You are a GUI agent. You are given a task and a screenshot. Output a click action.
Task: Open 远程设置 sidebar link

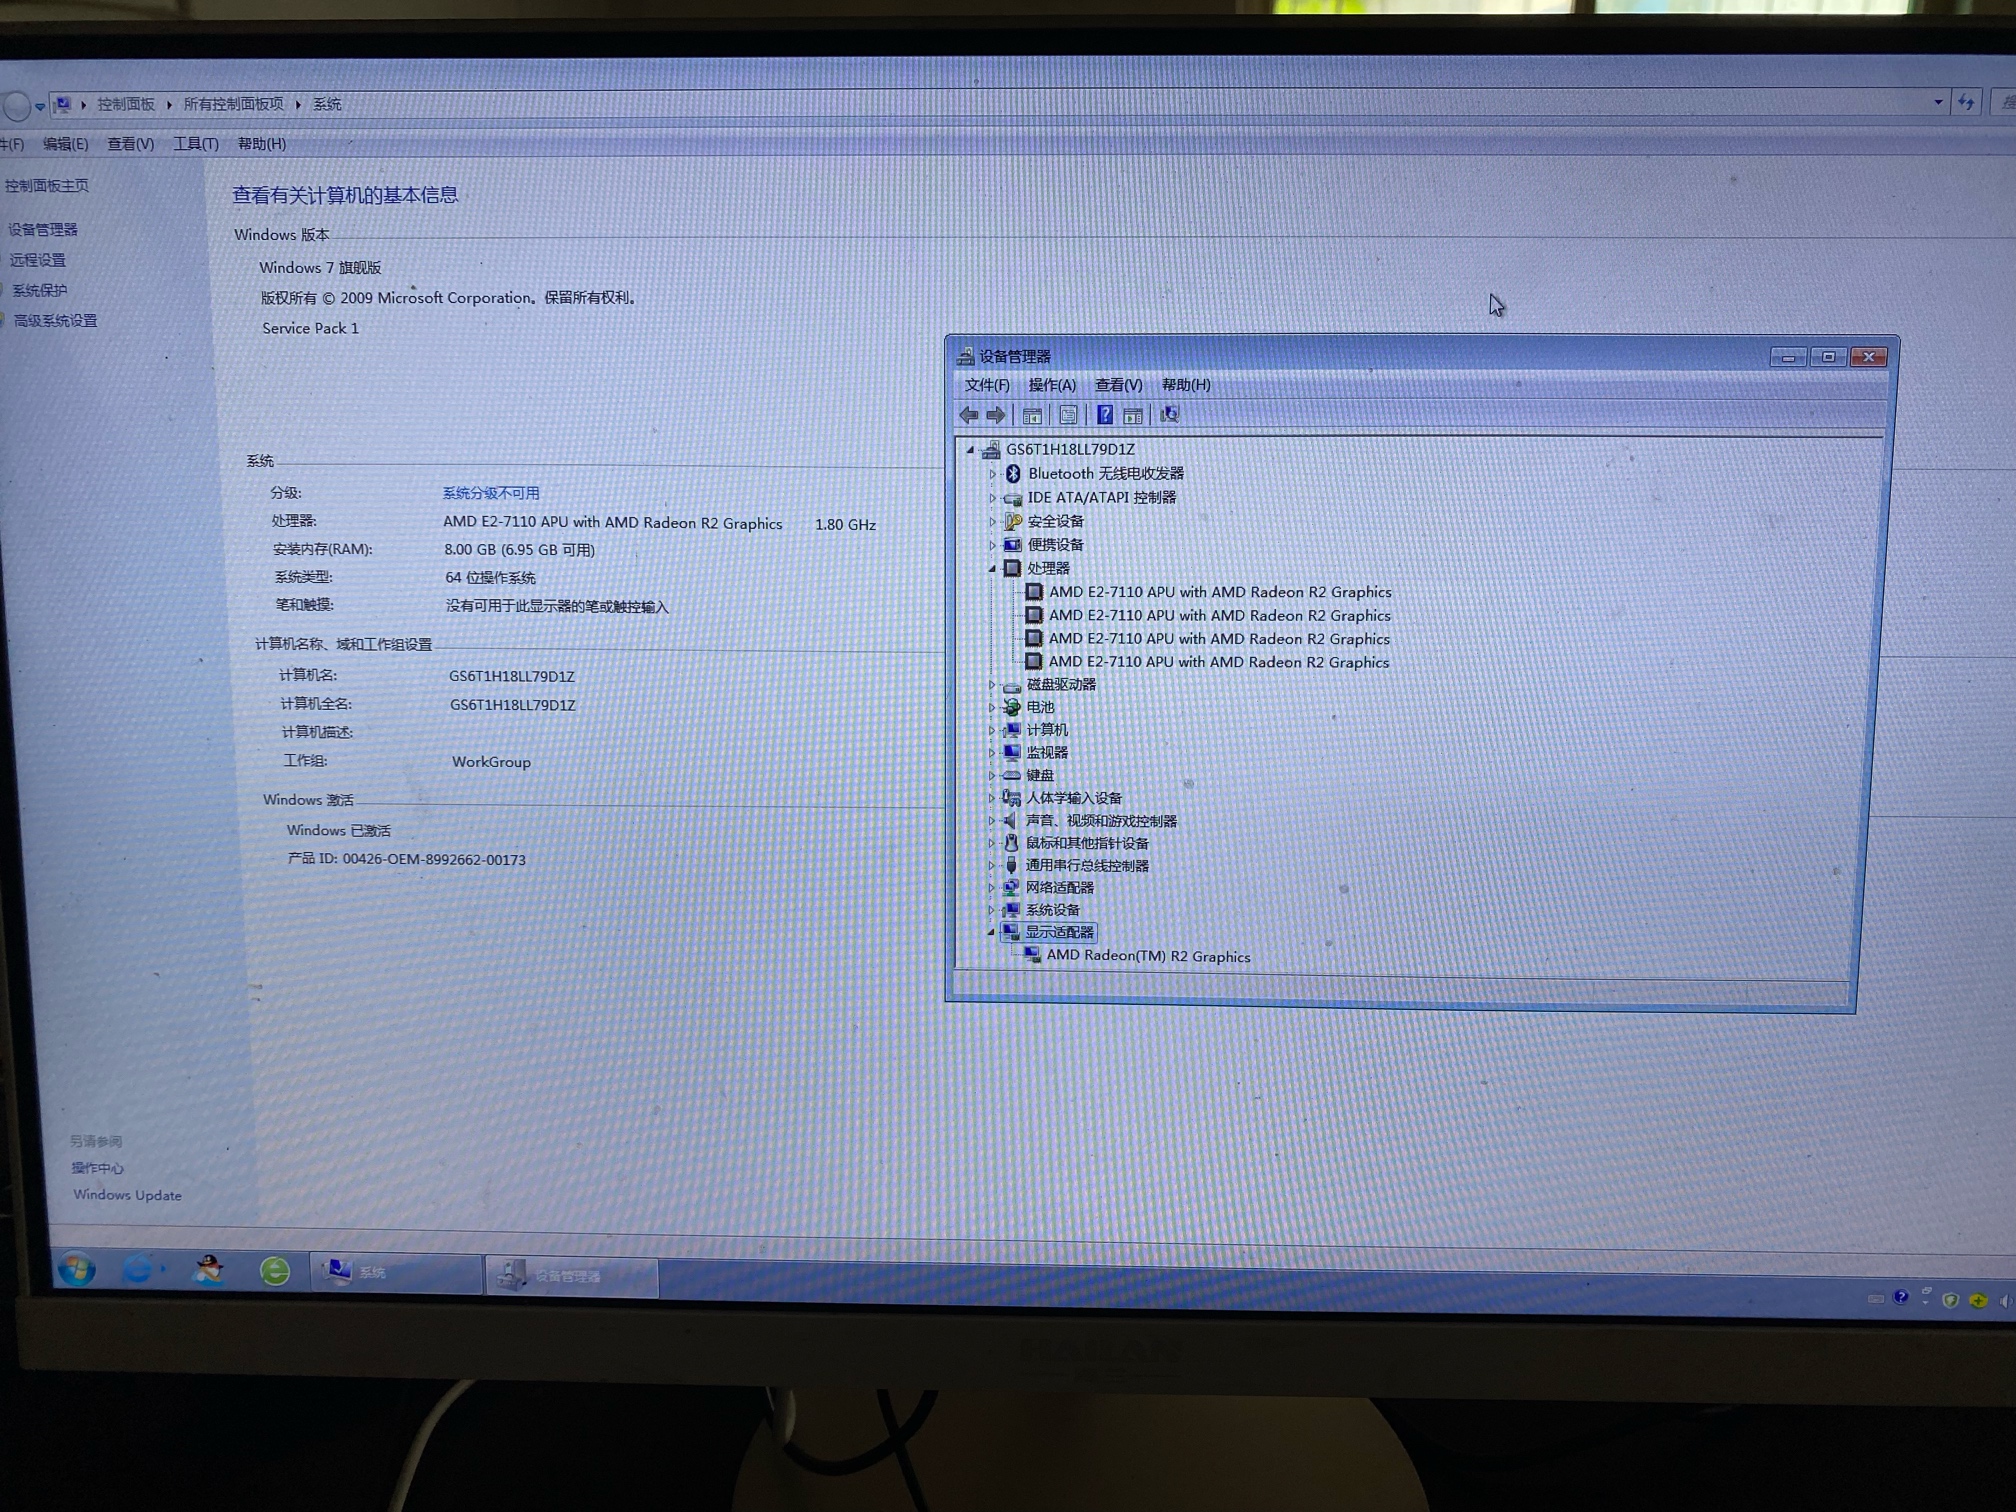pos(38,260)
